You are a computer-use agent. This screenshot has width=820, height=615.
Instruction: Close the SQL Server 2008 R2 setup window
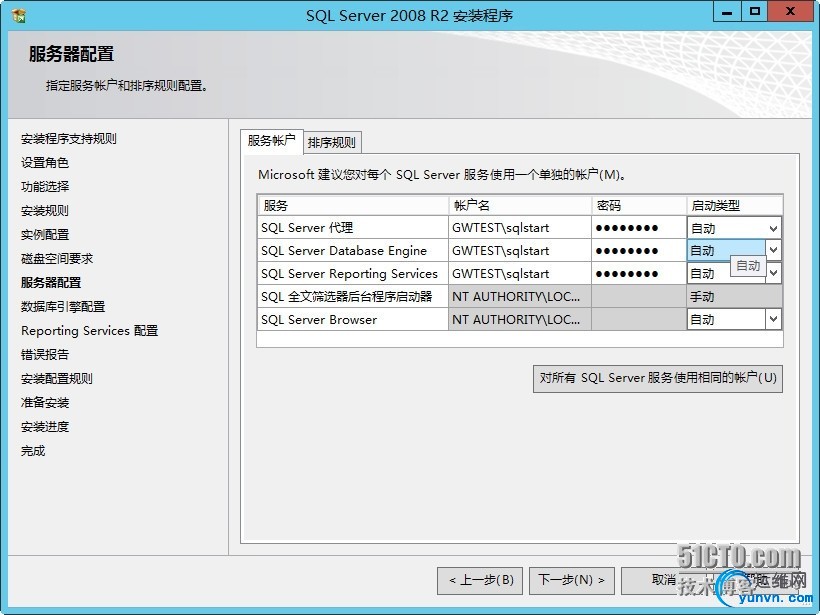pos(790,12)
